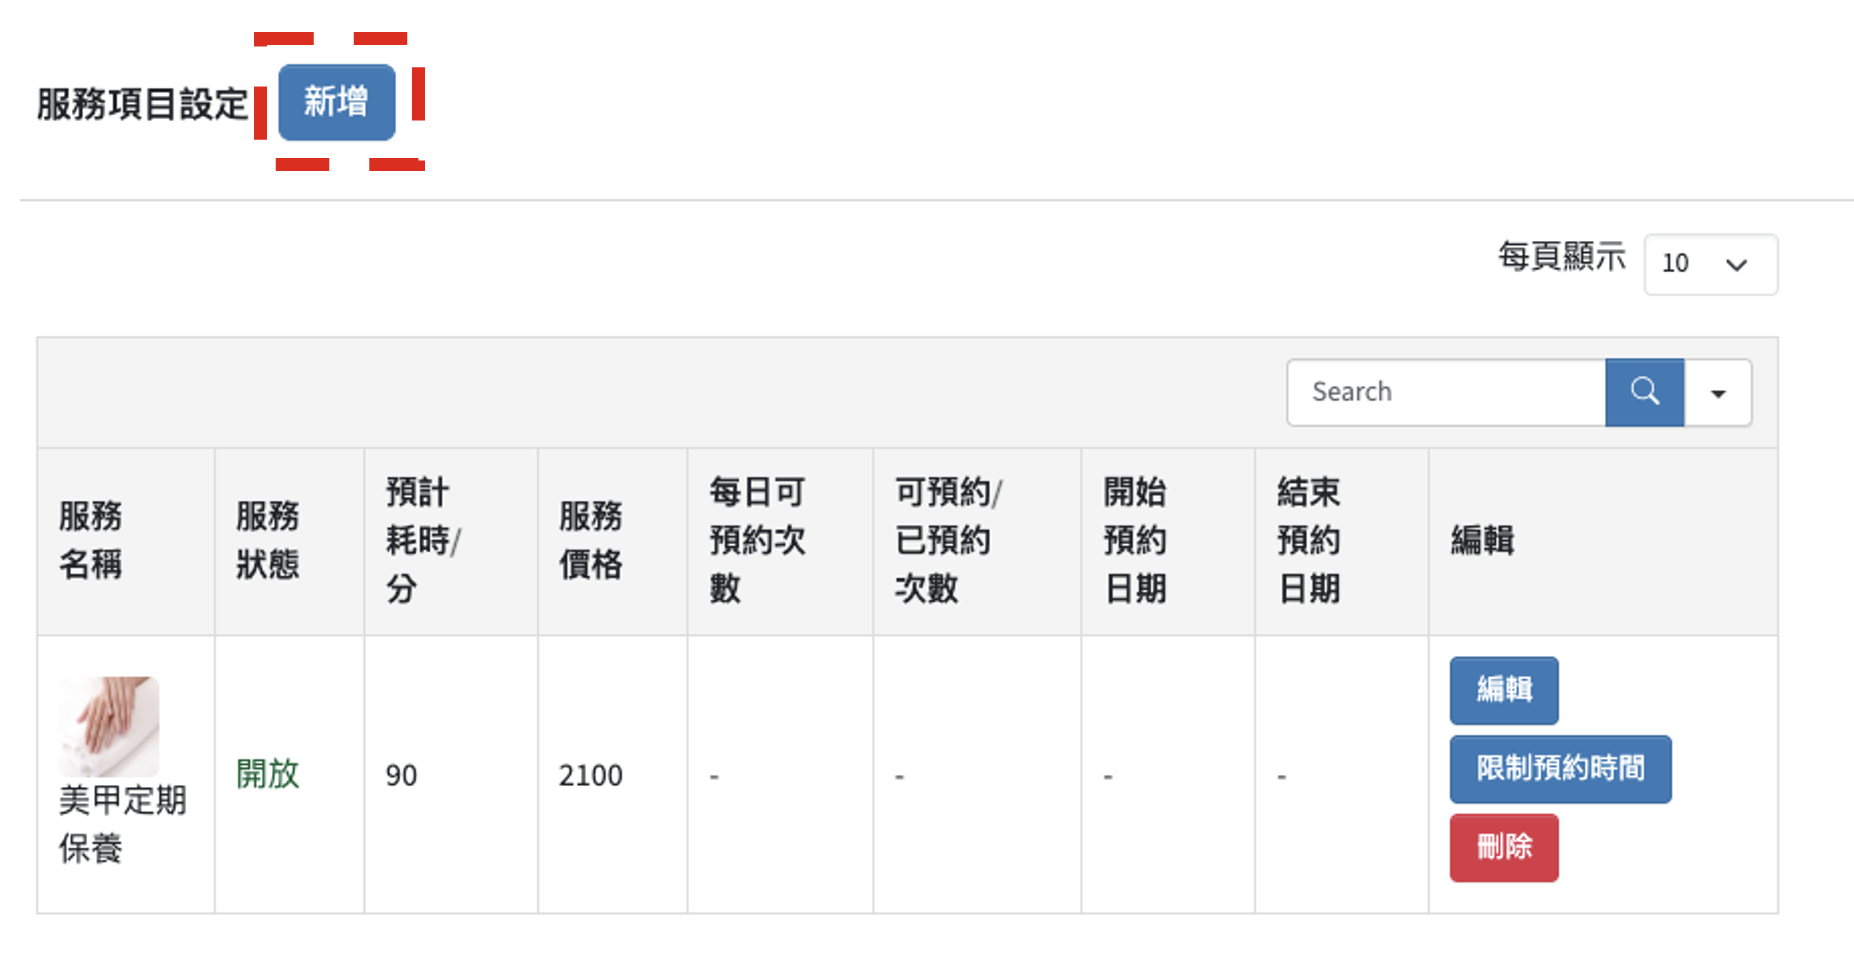Open the 每頁顯示 page size dropdown
1854x980 pixels.
(x=1710, y=264)
